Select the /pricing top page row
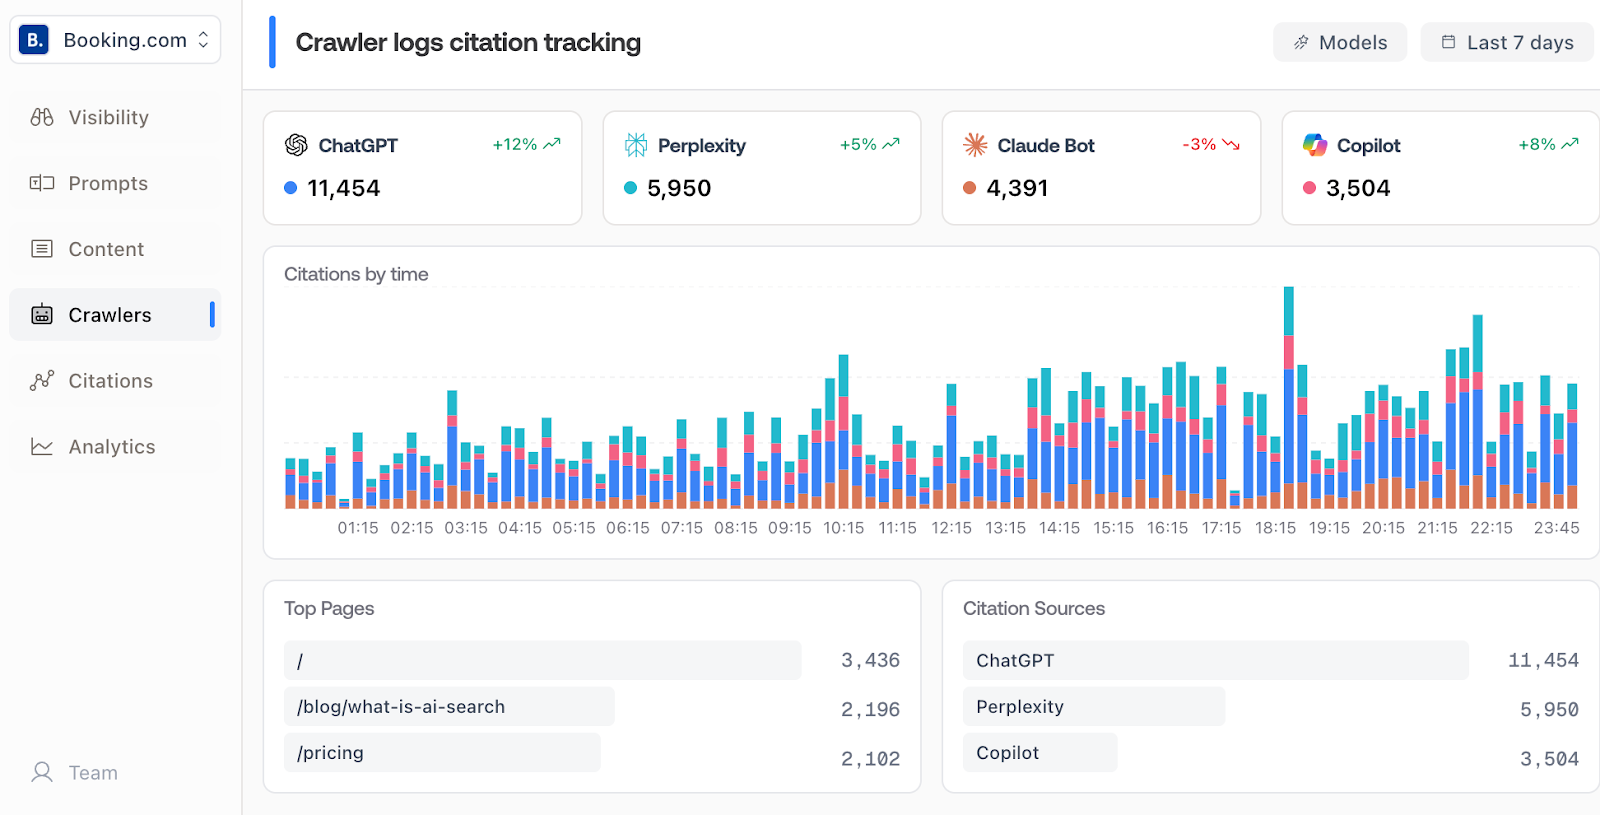Screen dimensions: 1600x815 coord(442,753)
